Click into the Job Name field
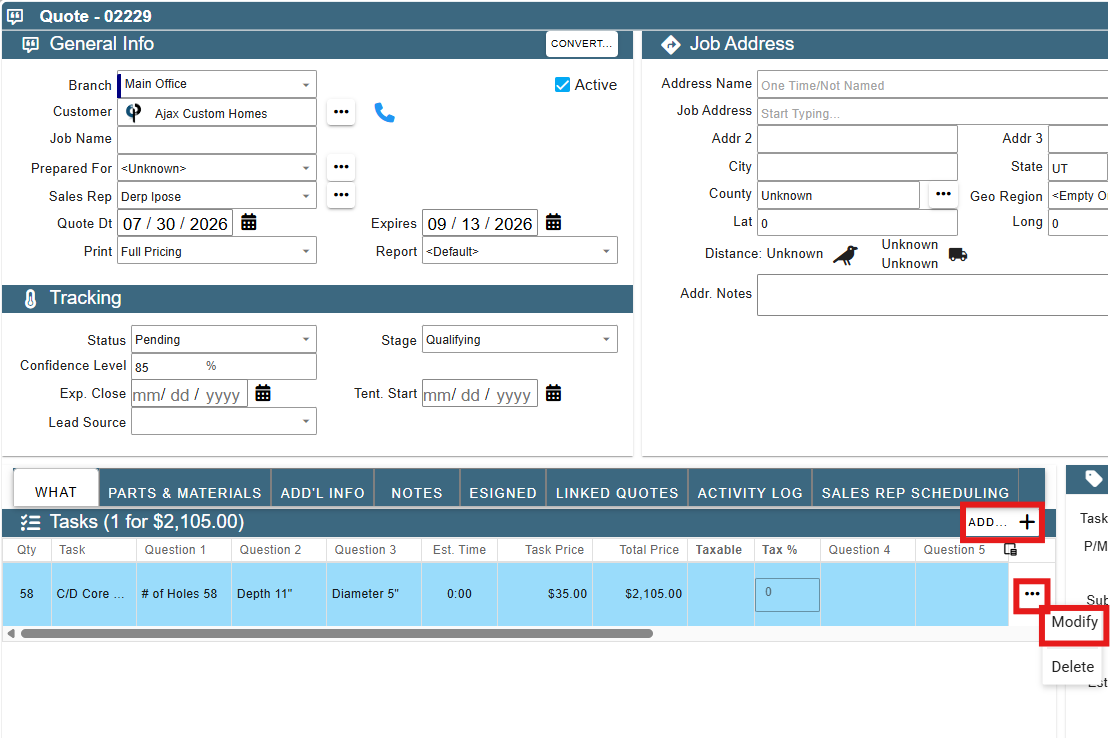This screenshot has width=1110, height=738. point(217,139)
